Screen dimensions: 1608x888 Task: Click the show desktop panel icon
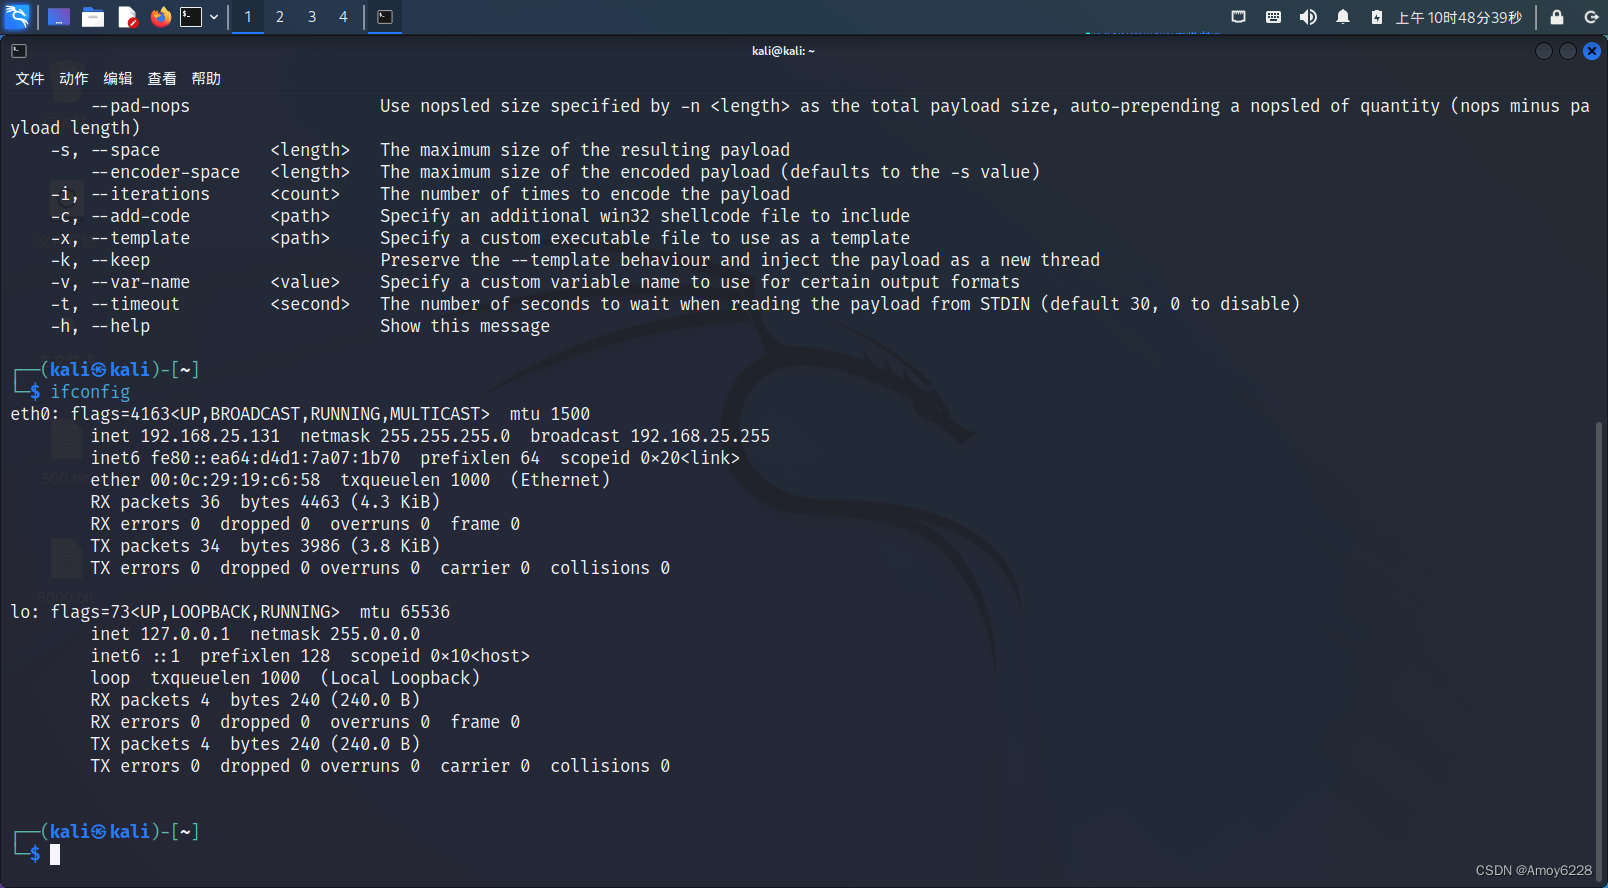59,17
